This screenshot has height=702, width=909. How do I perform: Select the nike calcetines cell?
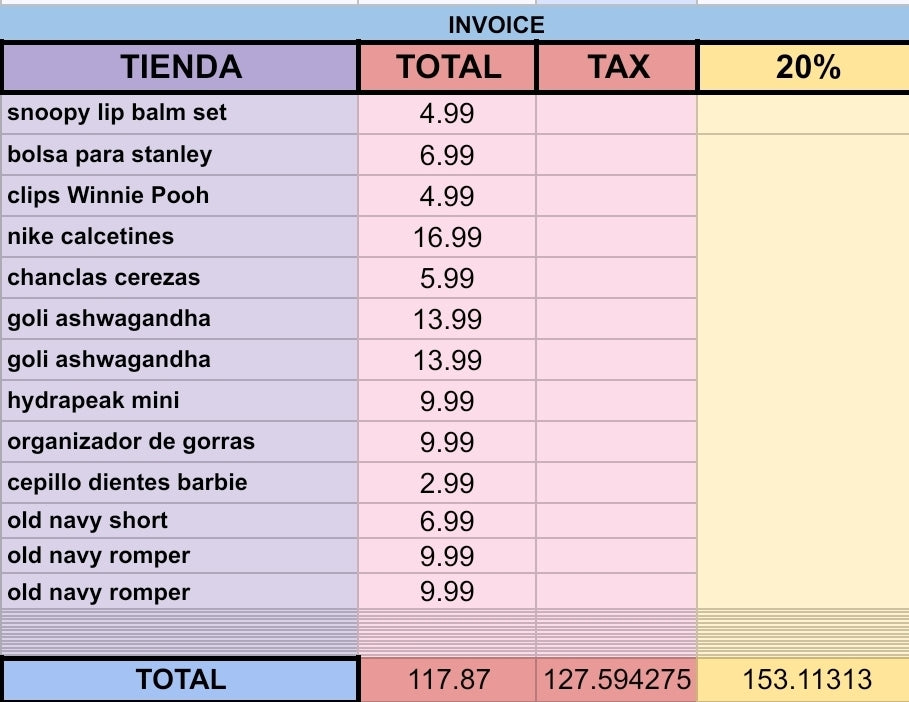[x=180, y=236]
